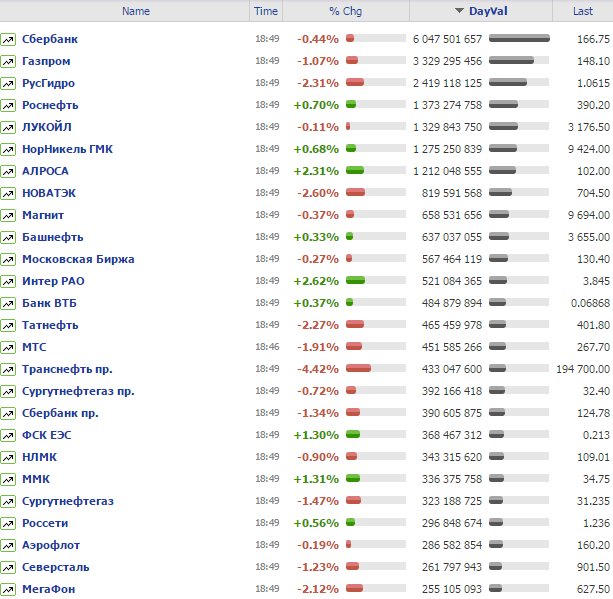Sort by Last price column header

click(x=582, y=11)
